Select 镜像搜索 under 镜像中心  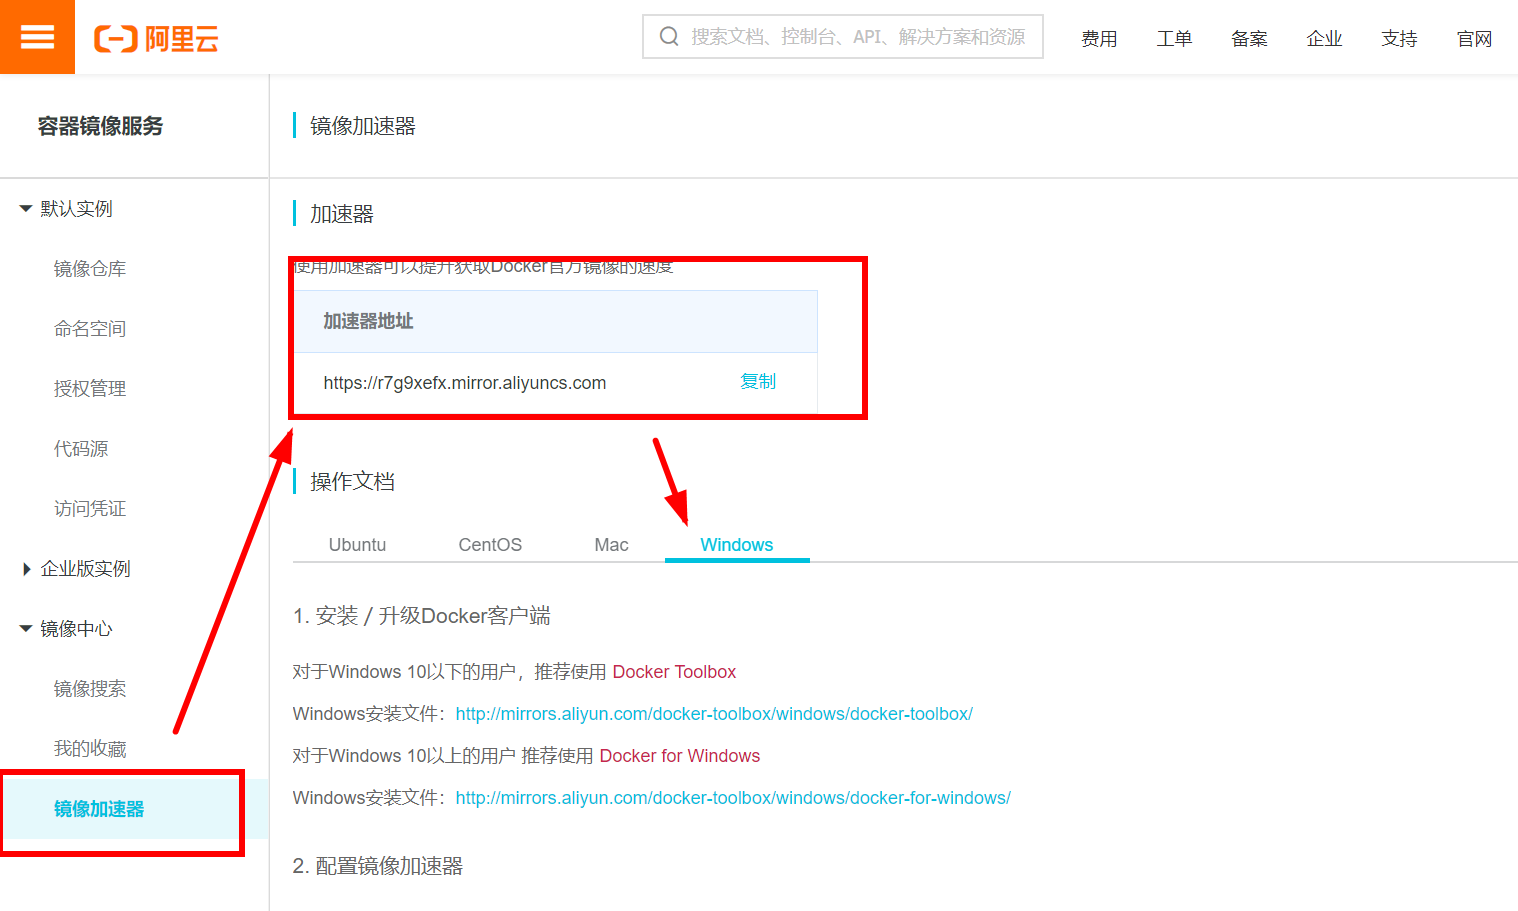[x=89, y=688]
